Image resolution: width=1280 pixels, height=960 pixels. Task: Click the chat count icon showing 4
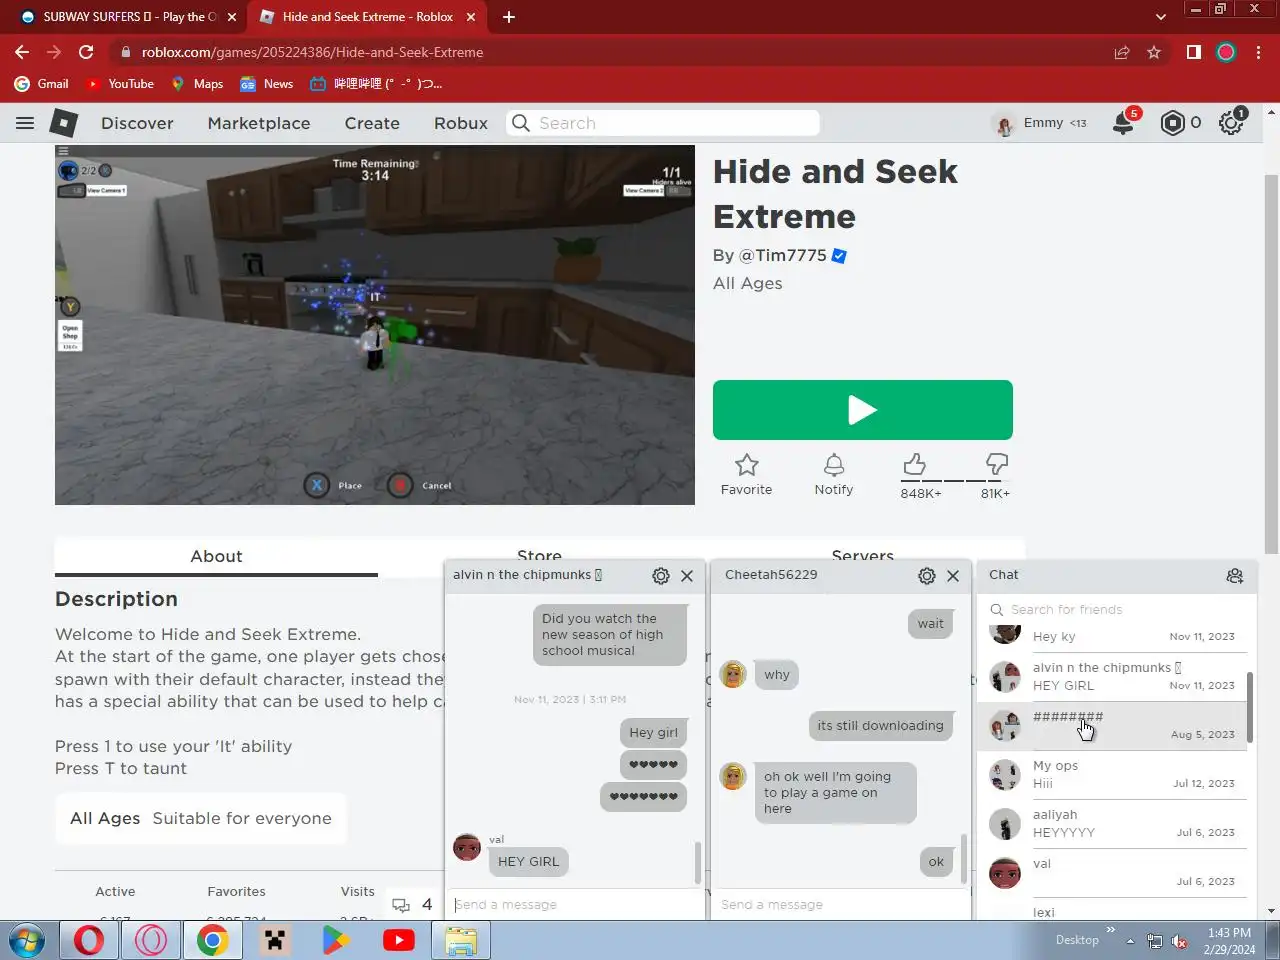coord(412,905)
